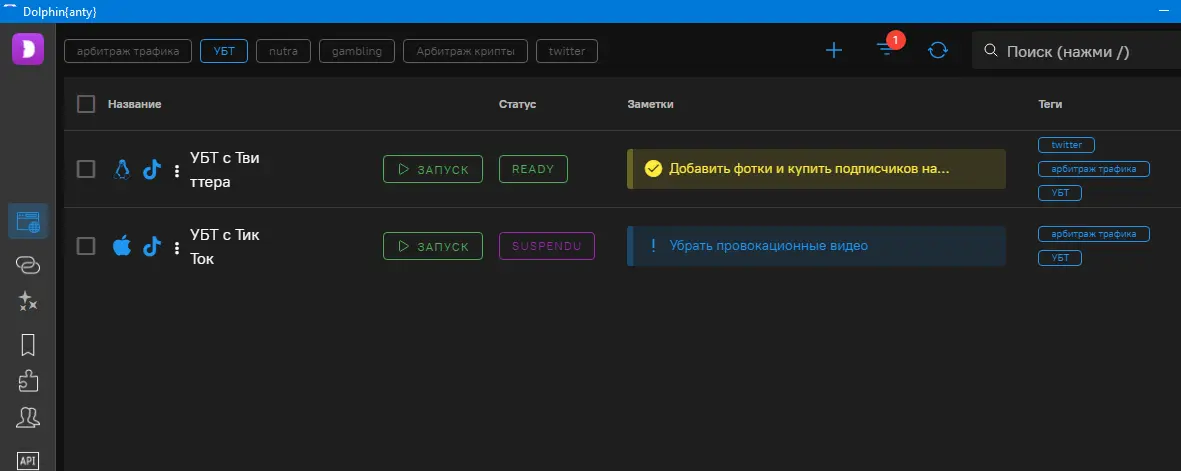
Task: Click READY status badge
Action: (533, 170)
